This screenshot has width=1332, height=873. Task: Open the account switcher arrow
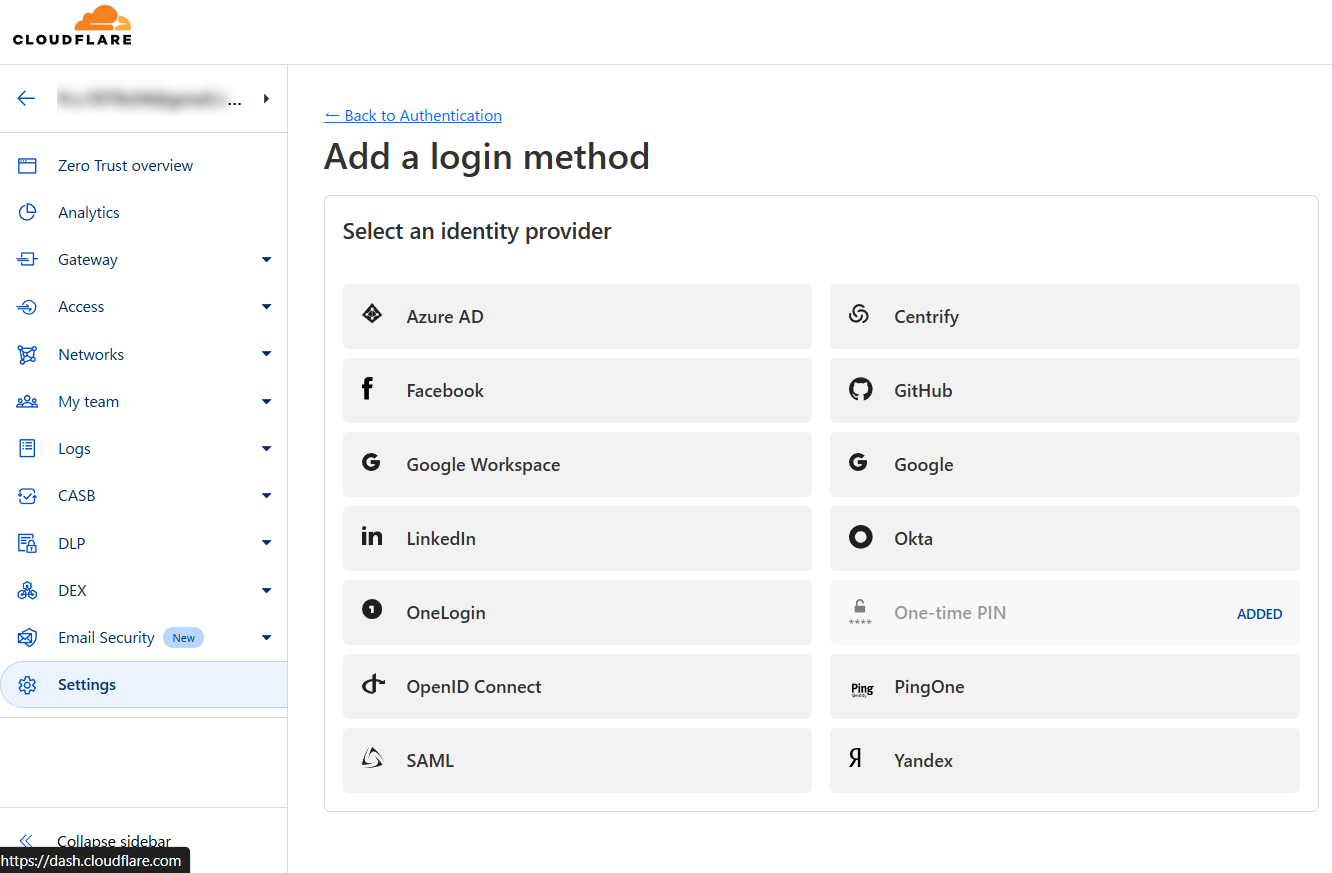(x=266, y=98)
